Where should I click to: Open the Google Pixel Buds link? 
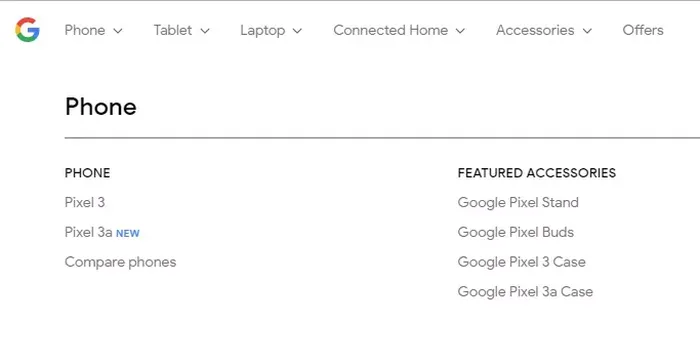pos(516,232)
